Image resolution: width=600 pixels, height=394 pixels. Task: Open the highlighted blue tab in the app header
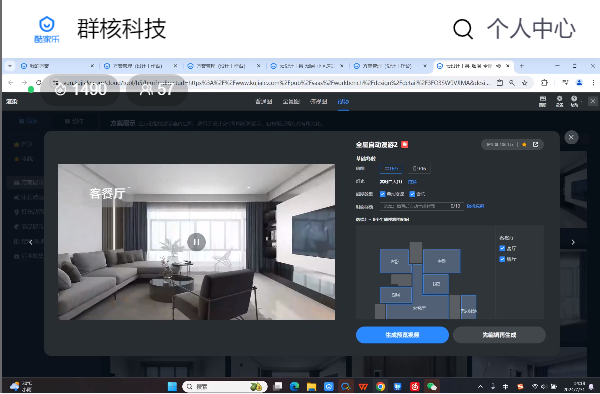click(343, 101)
